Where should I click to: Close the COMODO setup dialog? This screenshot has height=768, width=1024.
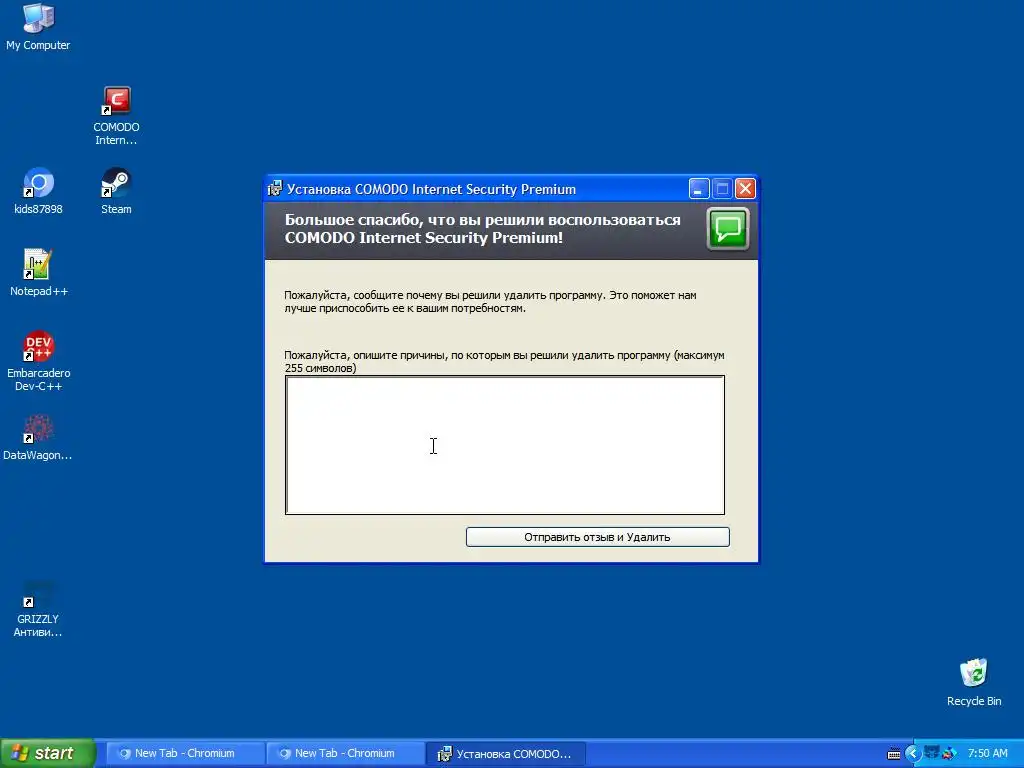(745, 189)
